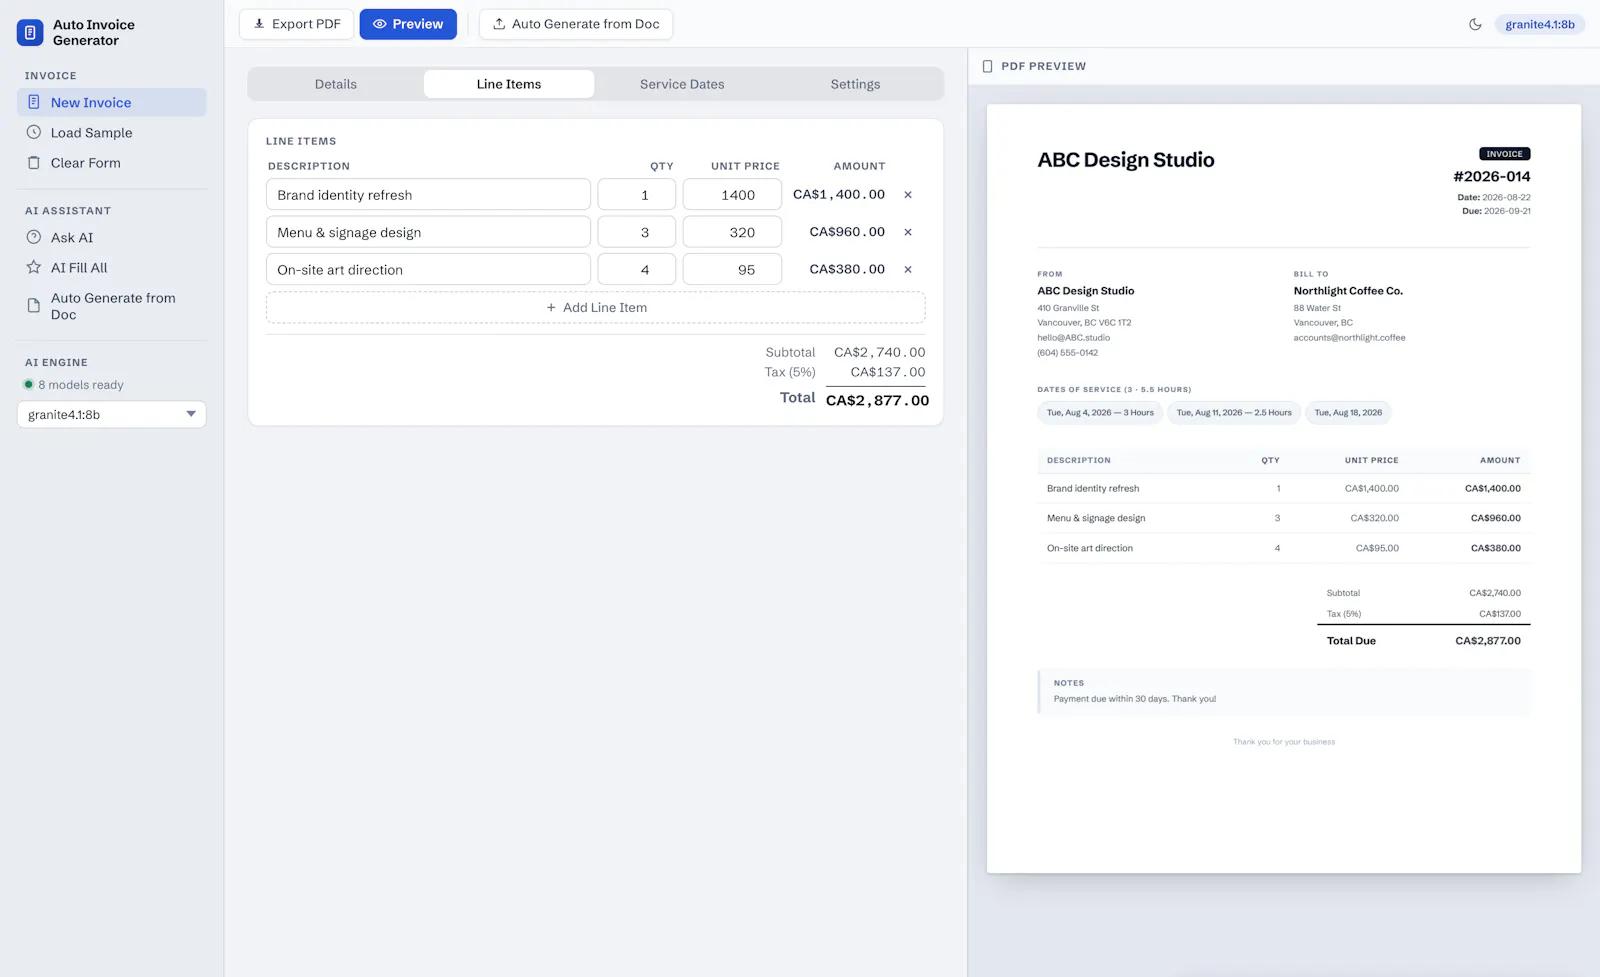Click Northlight Coffee Co. in Bill To
Viewport: 1600px width, 977px height.
(x=1348, y=291)
